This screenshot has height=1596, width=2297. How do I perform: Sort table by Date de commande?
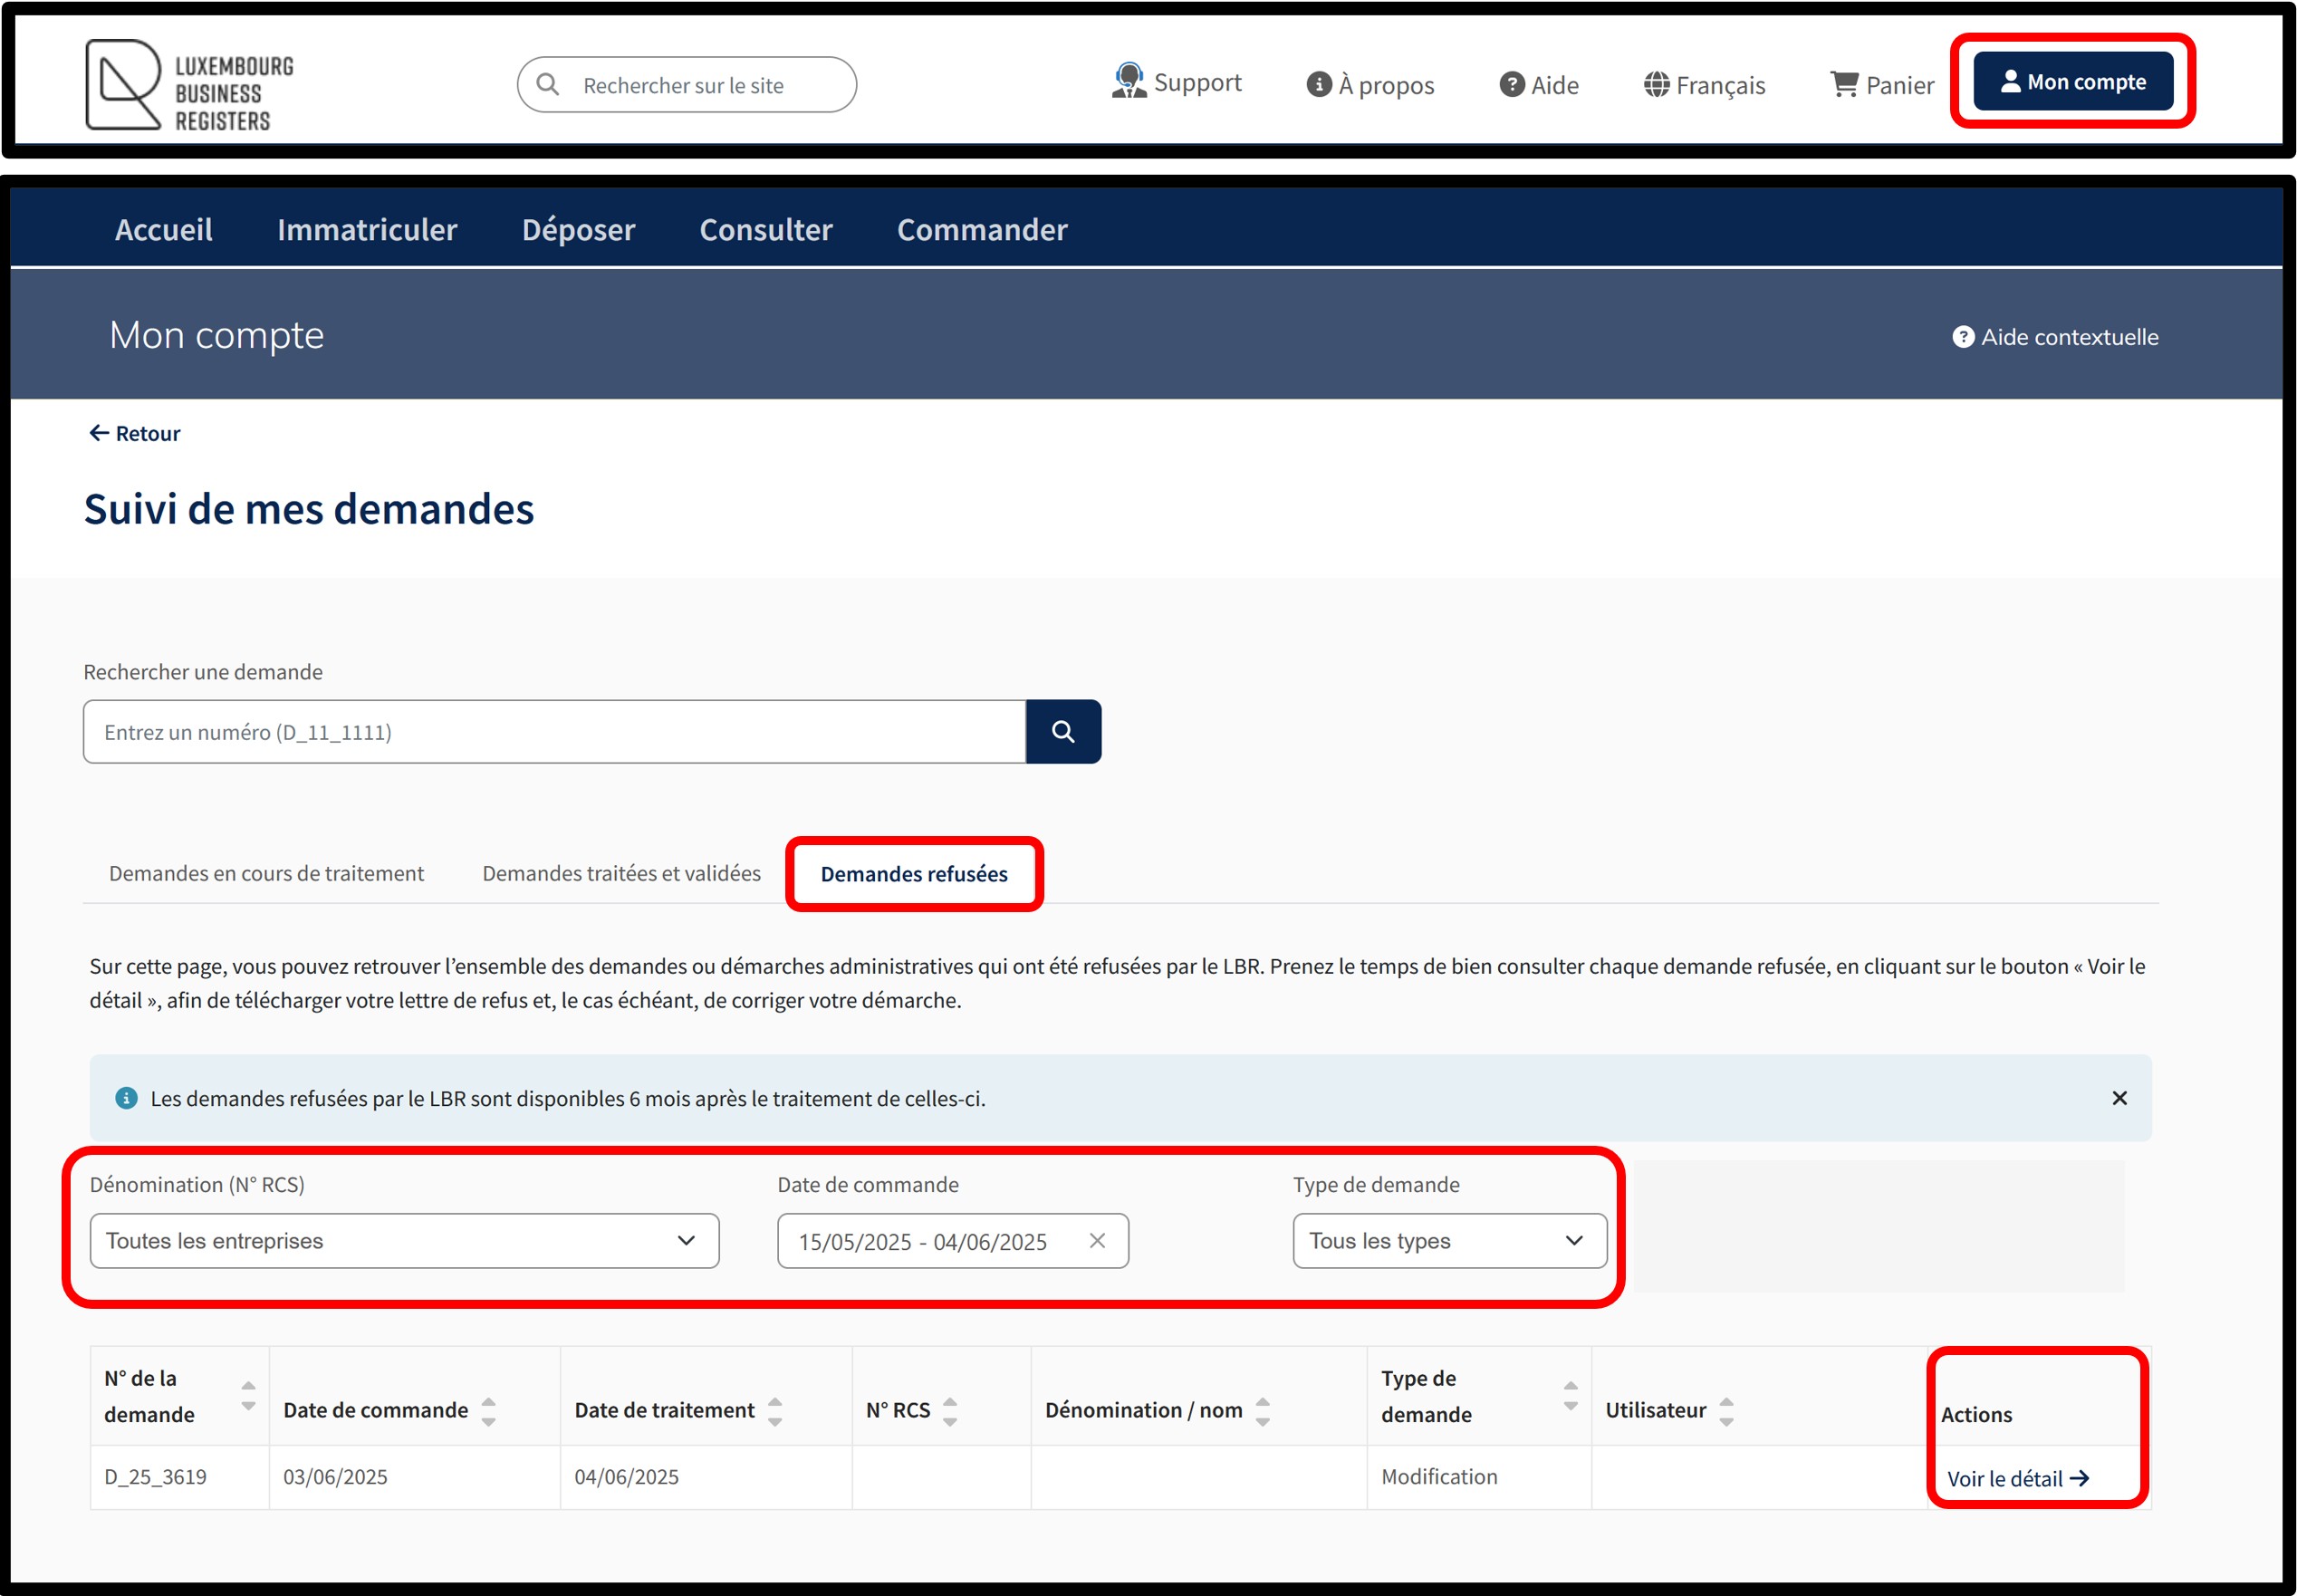coord(488,1411)
